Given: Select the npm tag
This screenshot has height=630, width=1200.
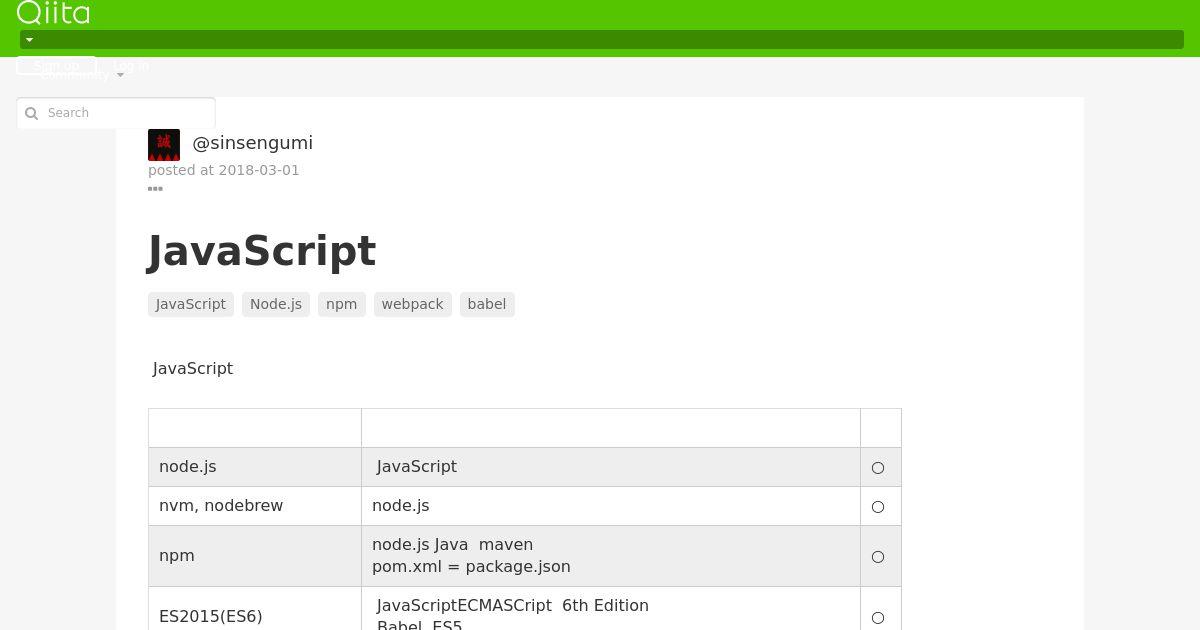Looking at the screenshot, I should (x=342, y=304).
